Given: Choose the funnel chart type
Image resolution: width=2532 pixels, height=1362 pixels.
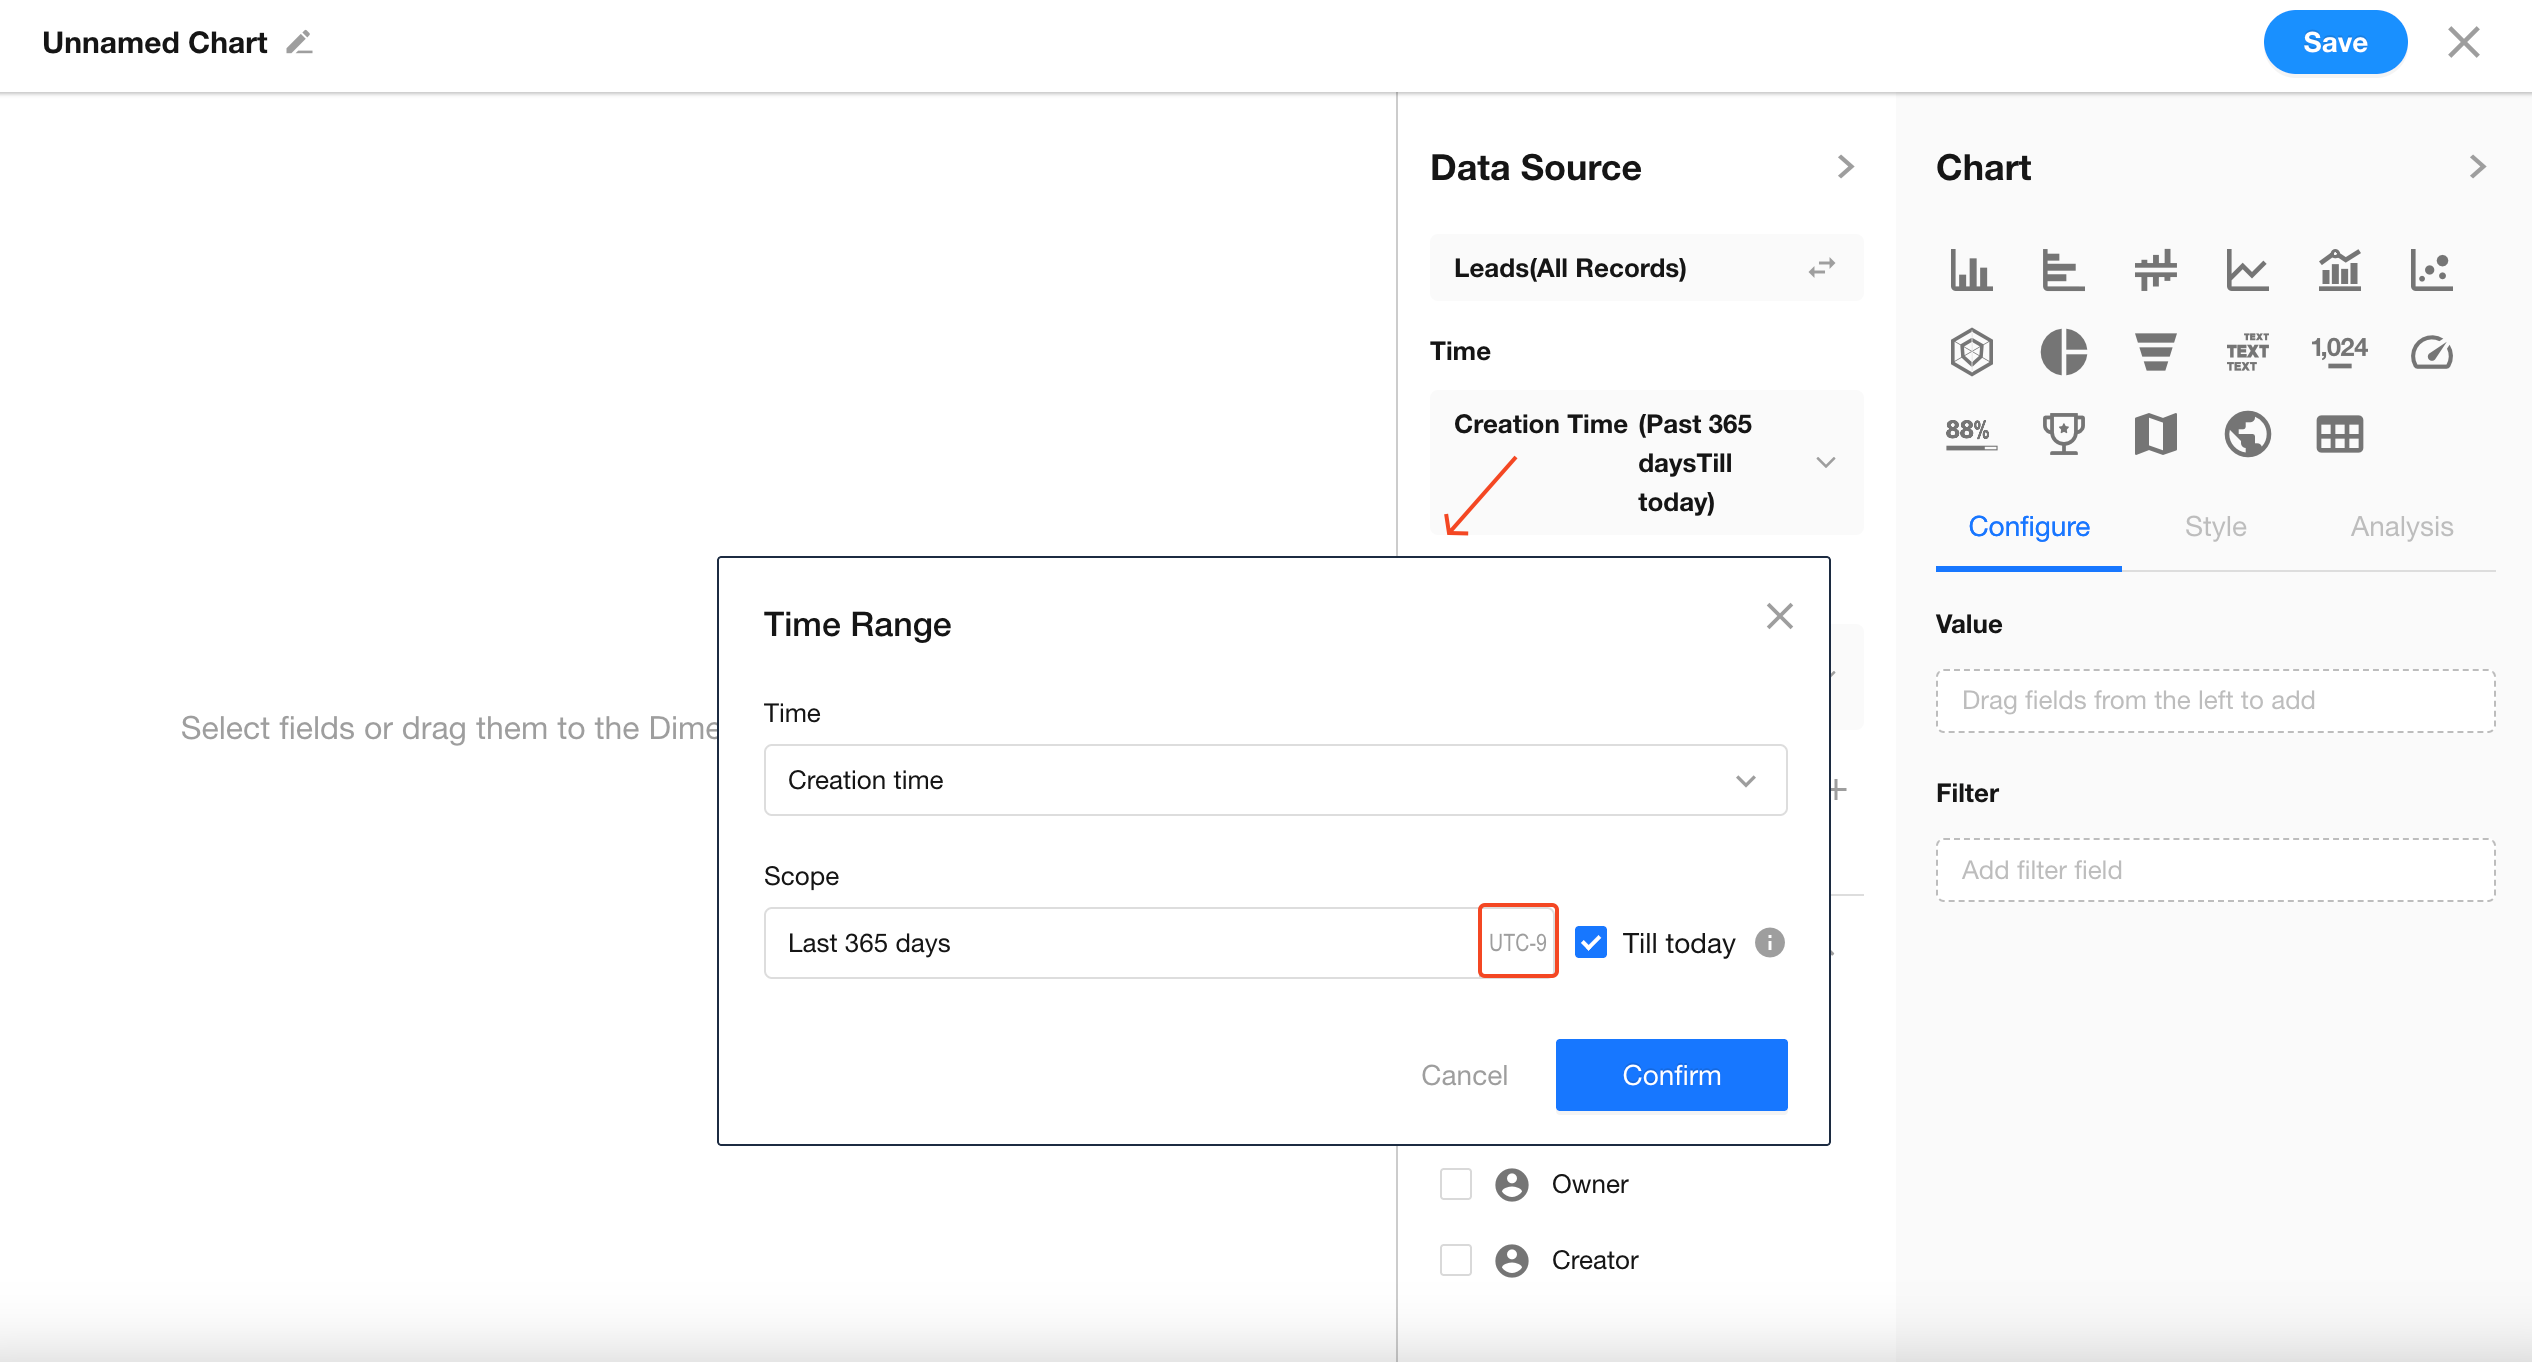Looking at the screenshot, I should pos(2155,351).
